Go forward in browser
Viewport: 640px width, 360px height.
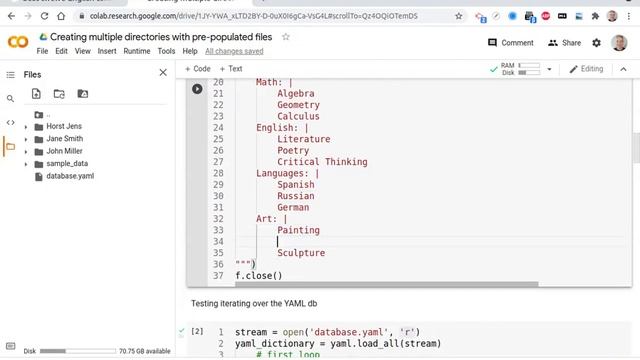tap(28, 16)
